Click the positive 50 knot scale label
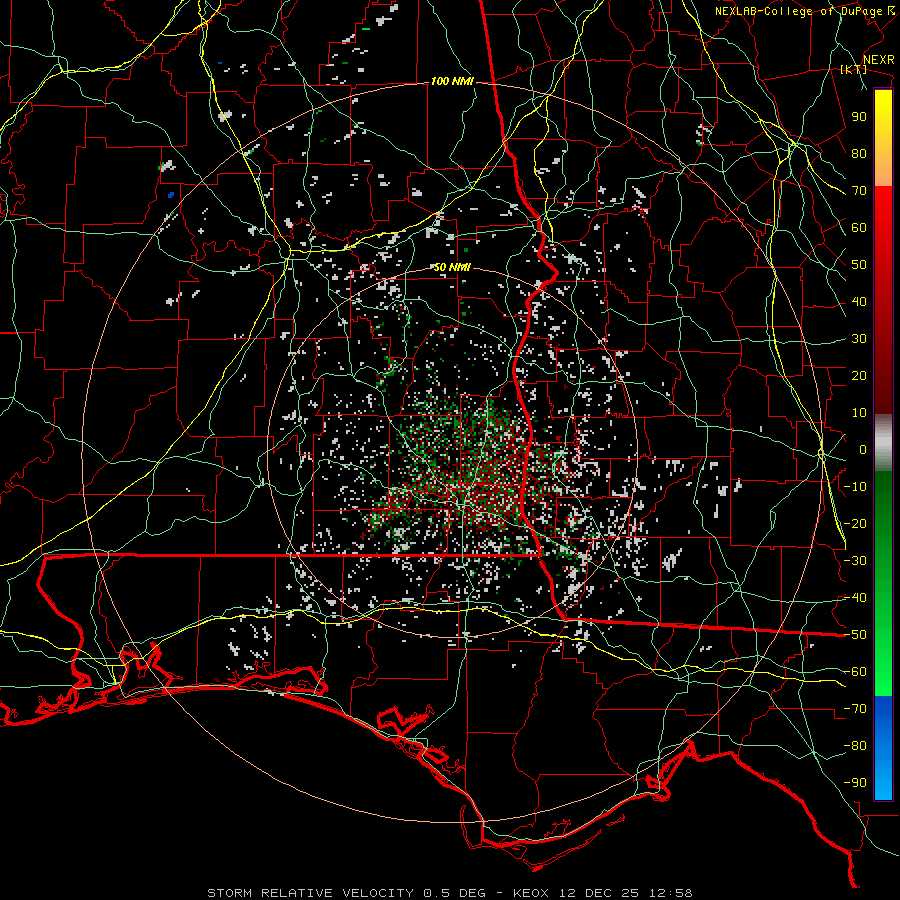900x900 pixels. (859, 265)
